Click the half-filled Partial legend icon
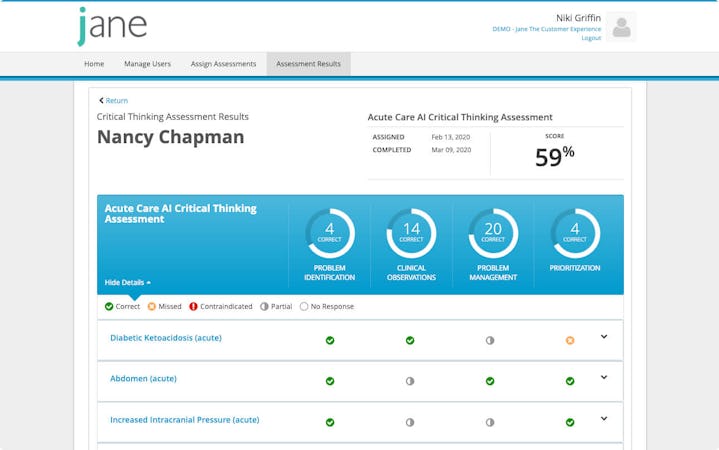The image size is (719, 450). (x=264, y=306)
